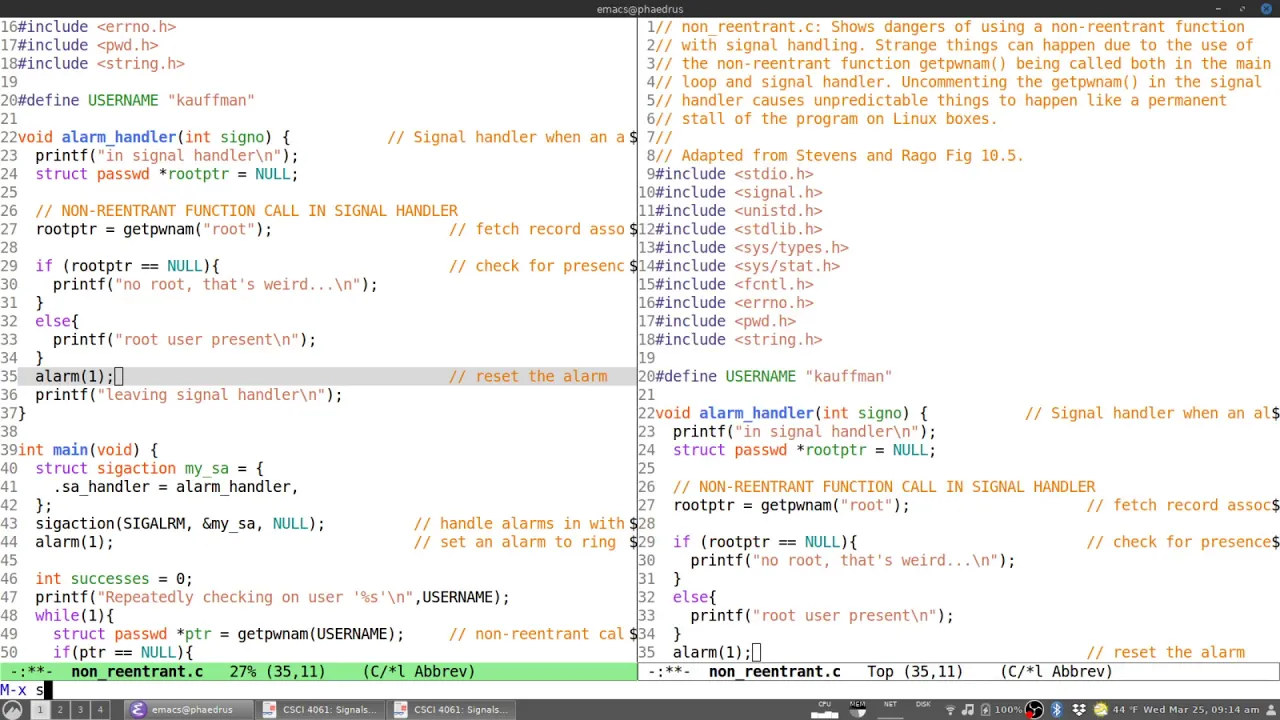Viewport: 1280px width, 720px height.
Task: Click '#include <unistd.h>' in right pane
Action: click(x=738, y=211)
